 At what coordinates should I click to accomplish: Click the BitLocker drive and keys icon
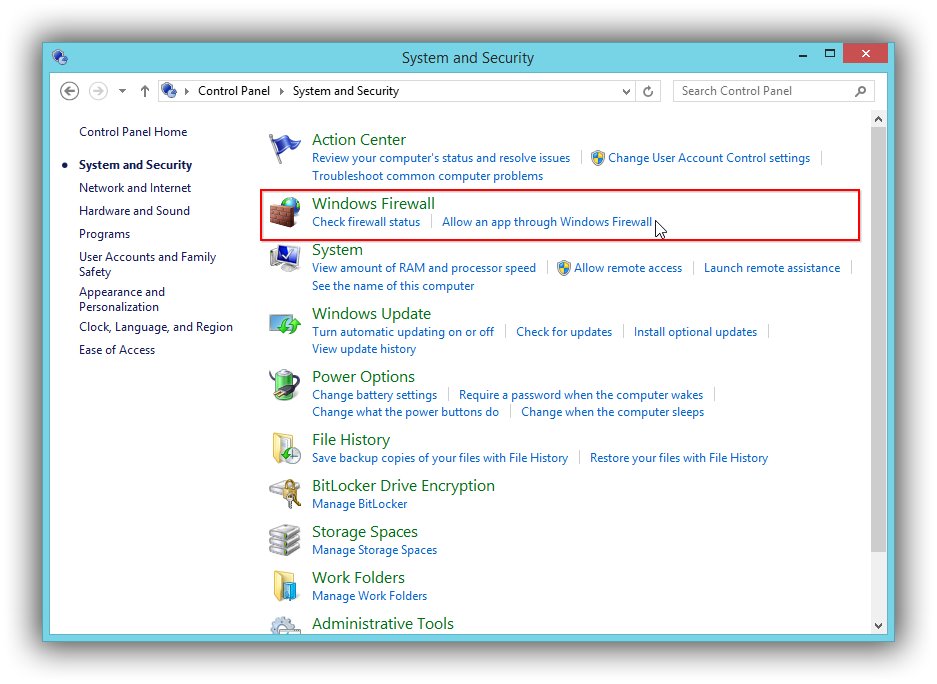pos(284,493)
